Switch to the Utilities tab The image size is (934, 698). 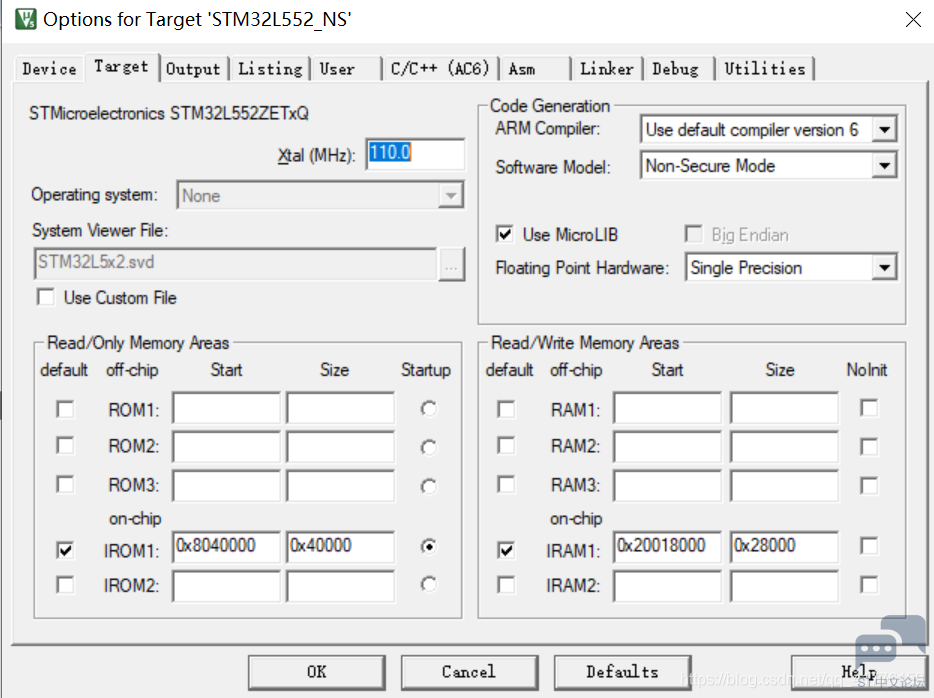tap(764, 69)
